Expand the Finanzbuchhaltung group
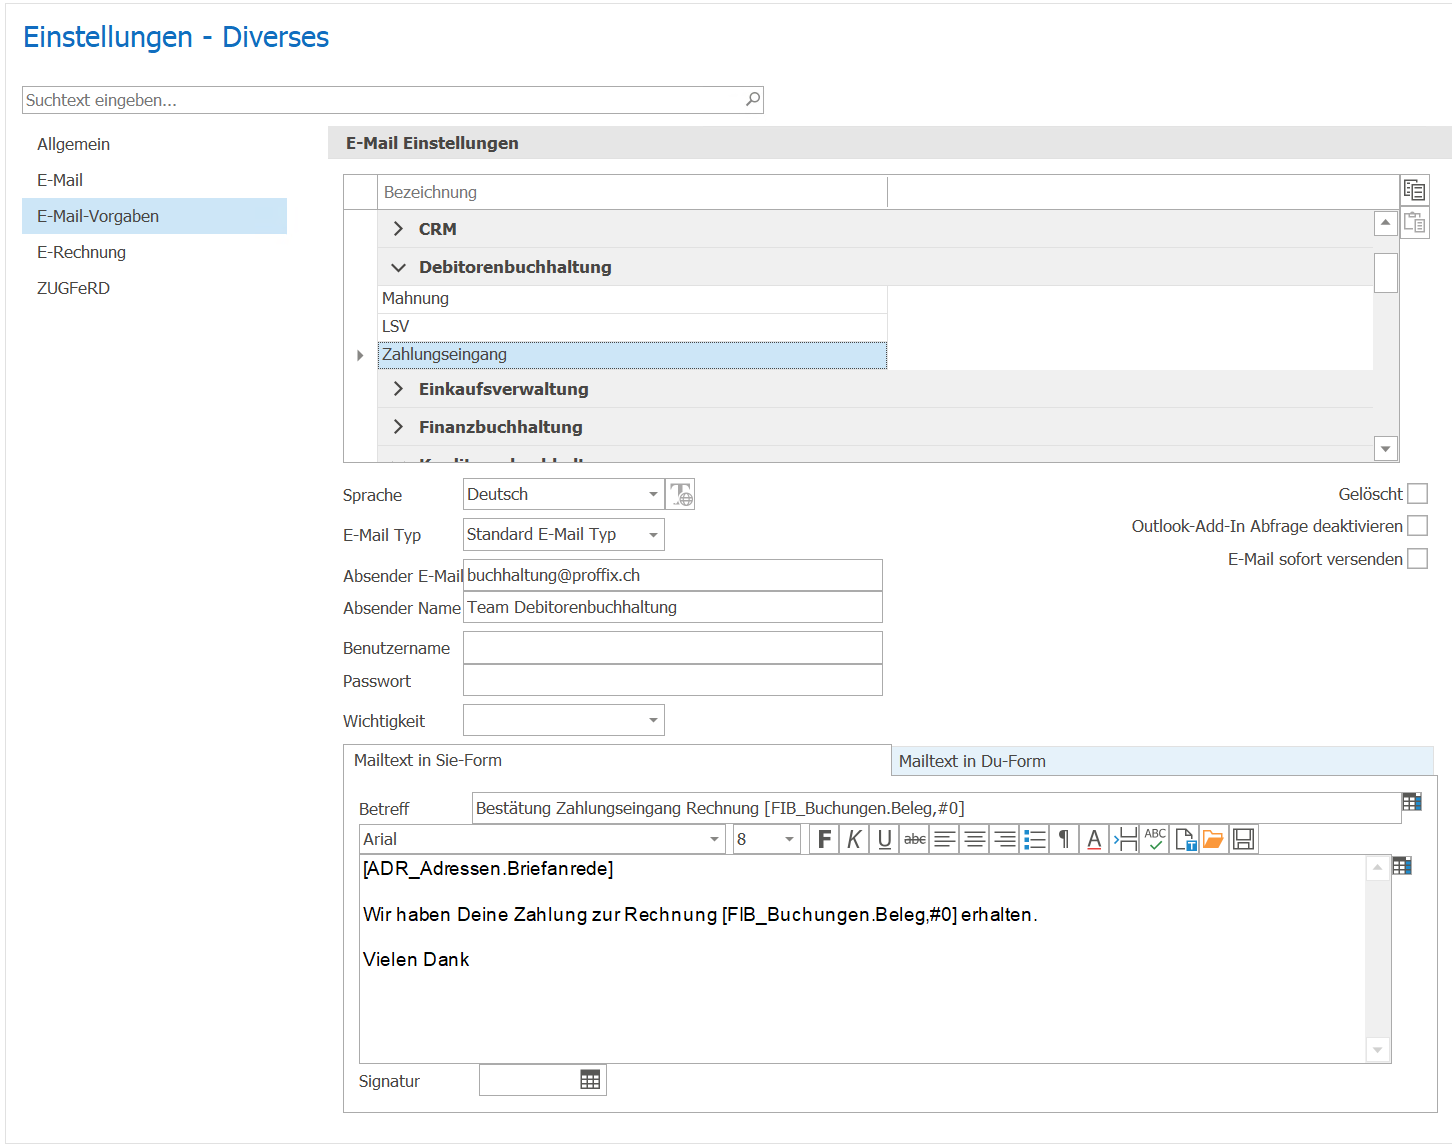Image resolution: width=1452 pixels, height=1148 pixels. coord(398,427)
